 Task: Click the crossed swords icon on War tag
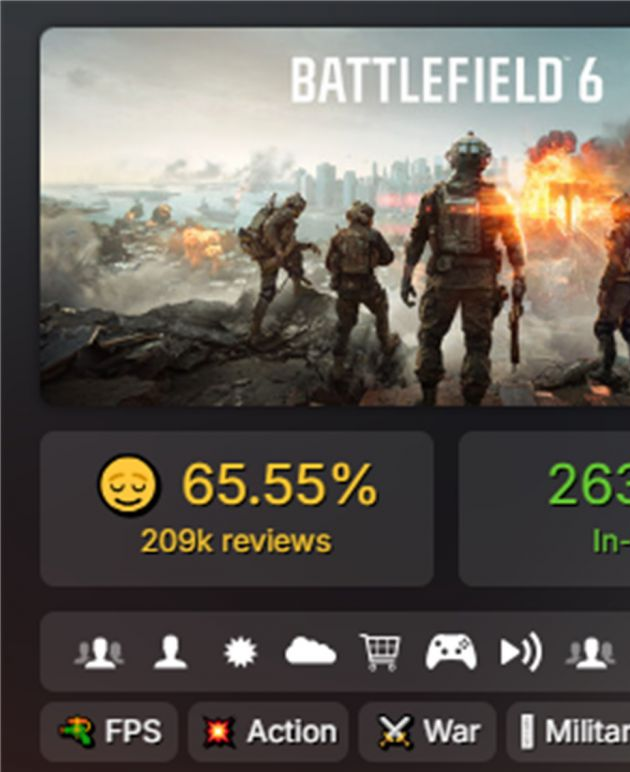click(394, 732)
